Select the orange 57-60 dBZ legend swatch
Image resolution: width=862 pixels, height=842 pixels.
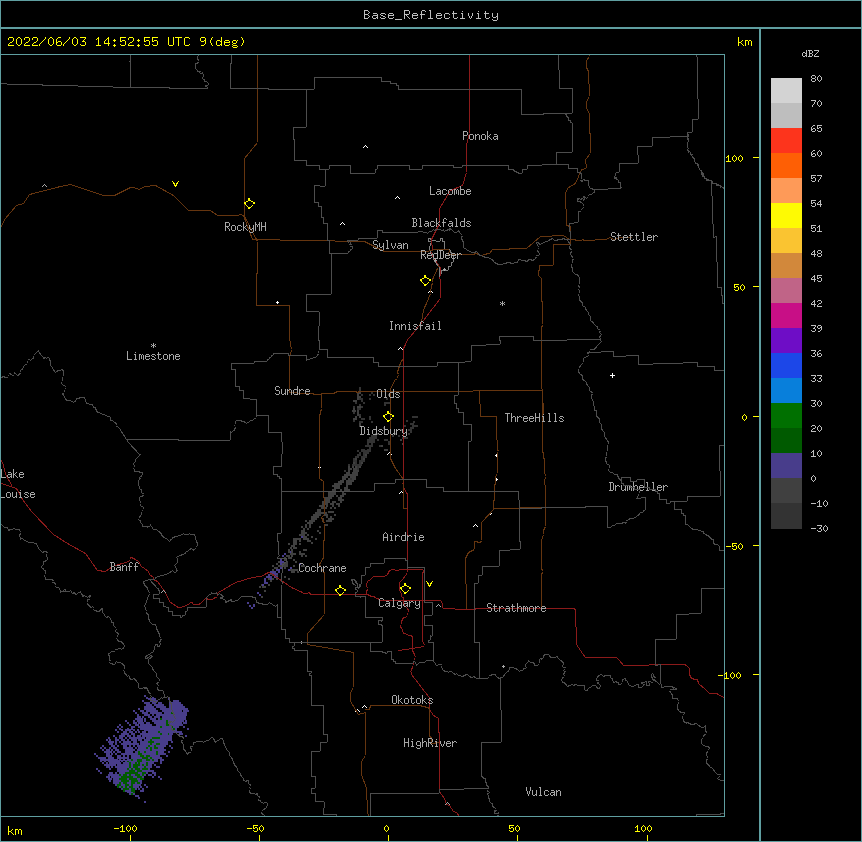(786, 165)
